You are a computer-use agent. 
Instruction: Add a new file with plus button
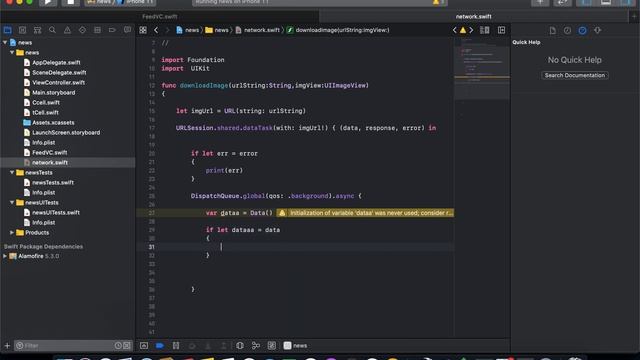(x=7, y=346)
